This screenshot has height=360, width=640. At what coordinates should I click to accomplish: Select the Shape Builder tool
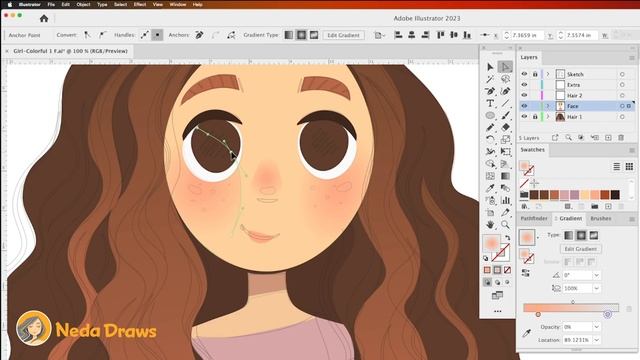(x=490, y=164)
